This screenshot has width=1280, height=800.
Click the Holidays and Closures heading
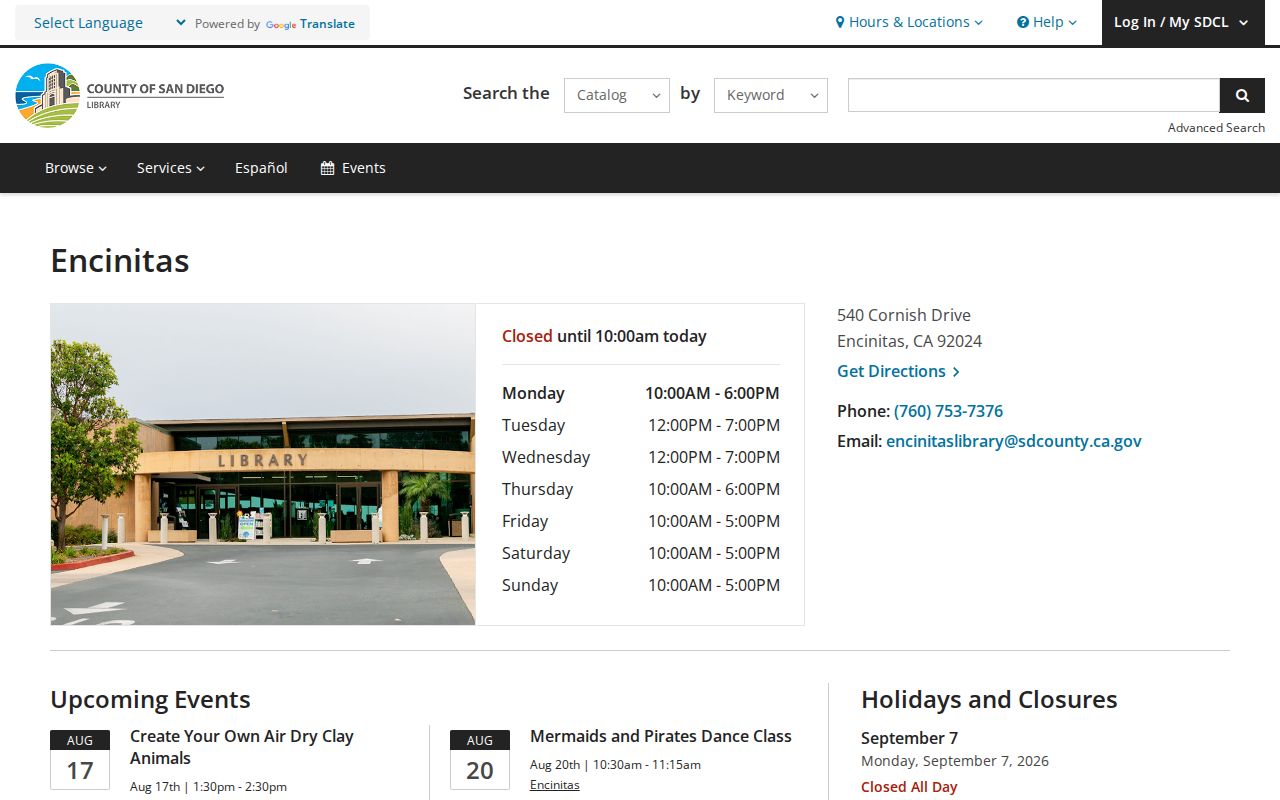pos(989,699)
